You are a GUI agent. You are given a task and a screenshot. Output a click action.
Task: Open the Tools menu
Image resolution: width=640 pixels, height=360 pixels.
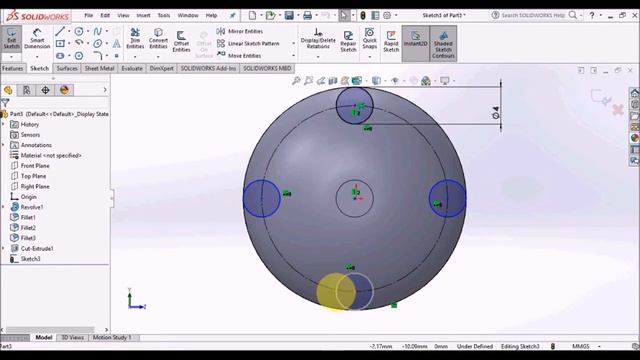[164, 16]
